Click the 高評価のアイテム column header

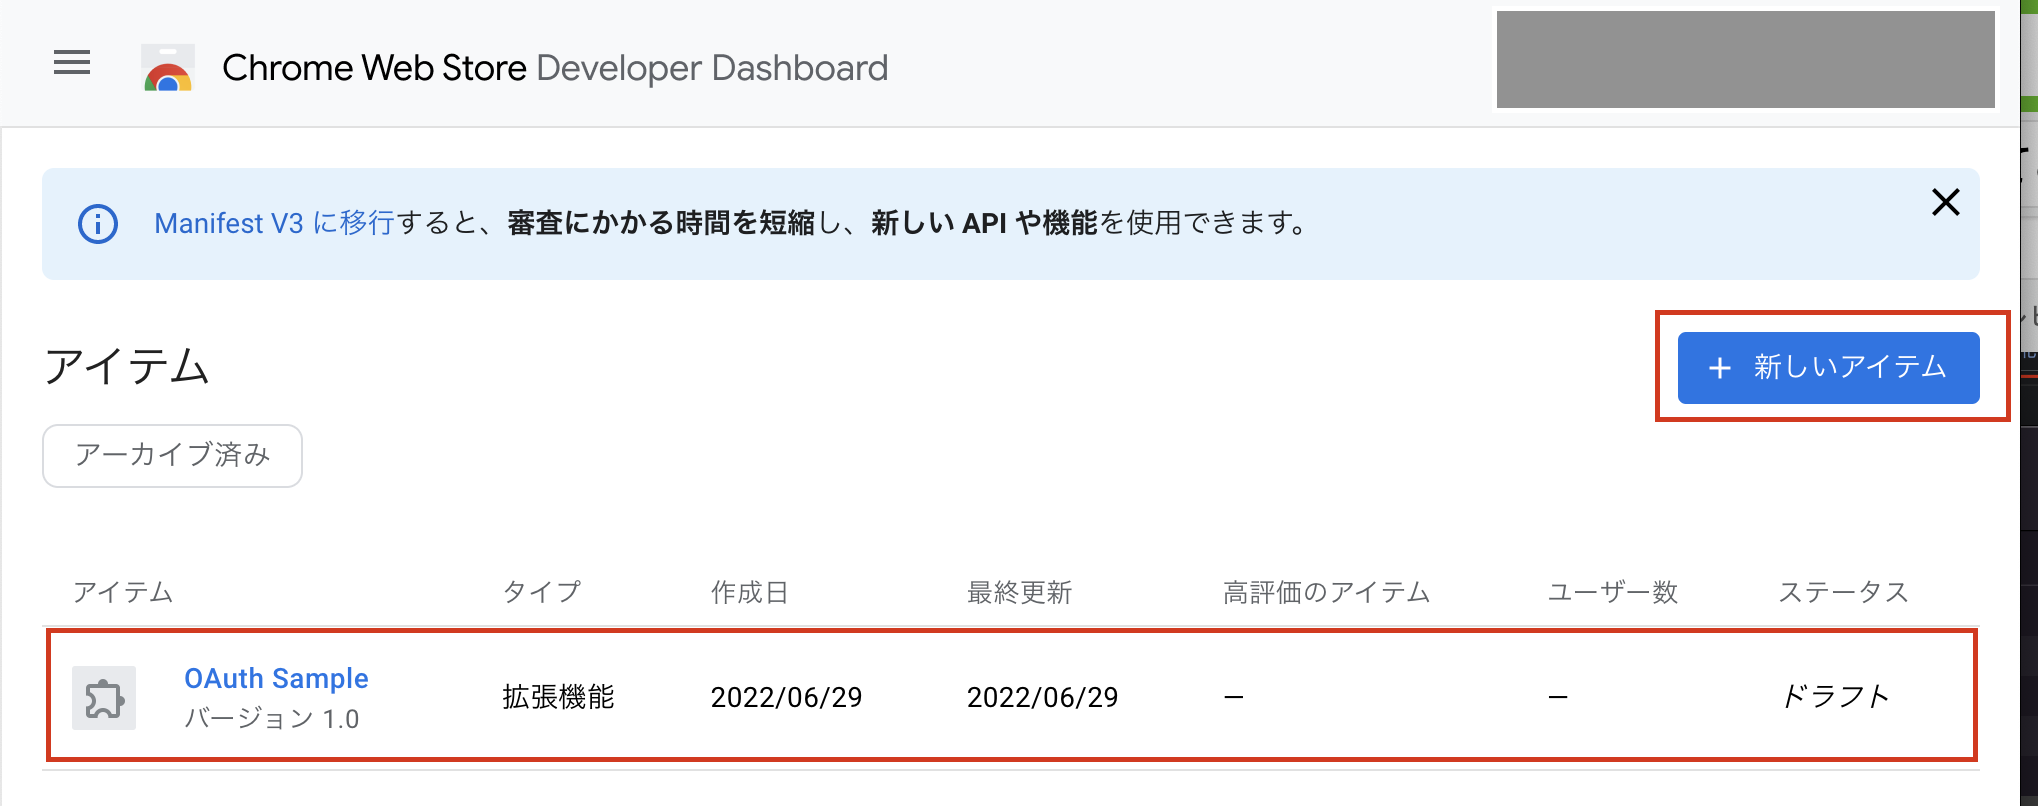coord(1326,592)
